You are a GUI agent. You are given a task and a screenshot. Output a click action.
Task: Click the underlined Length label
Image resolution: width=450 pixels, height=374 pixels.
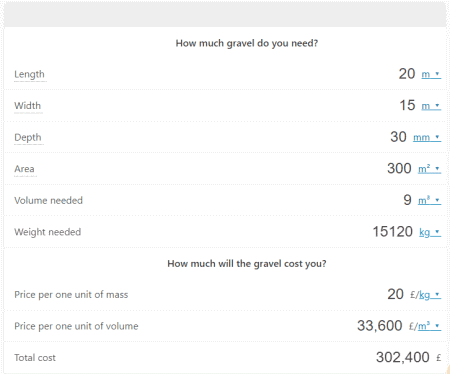29,74
